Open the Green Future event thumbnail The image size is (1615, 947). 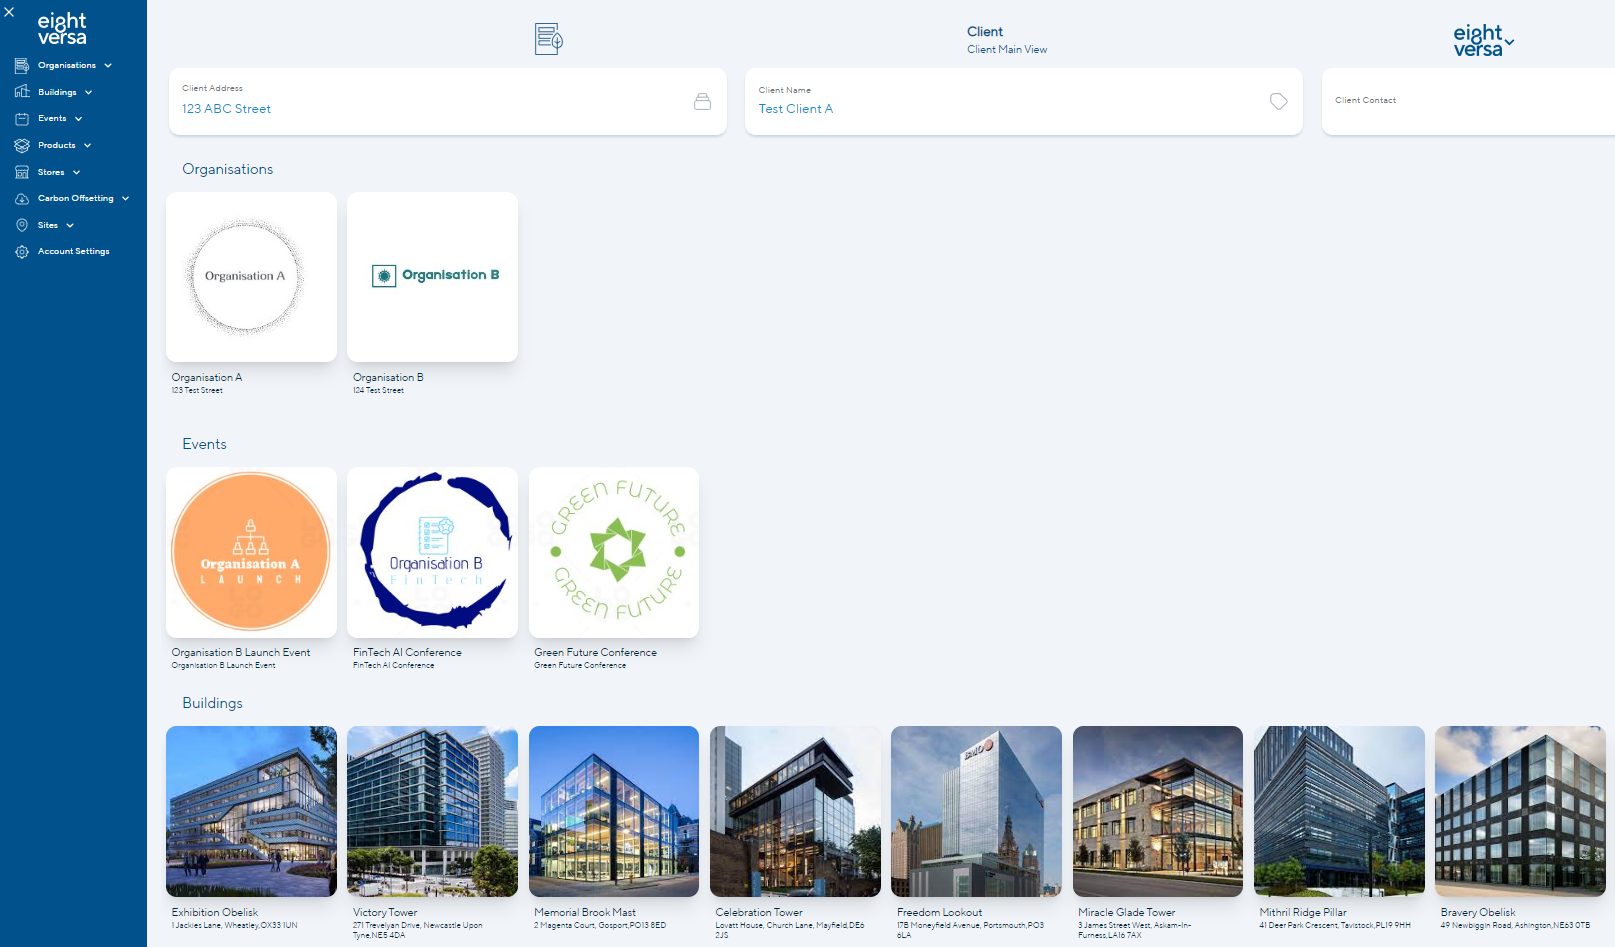click(614, 552)
